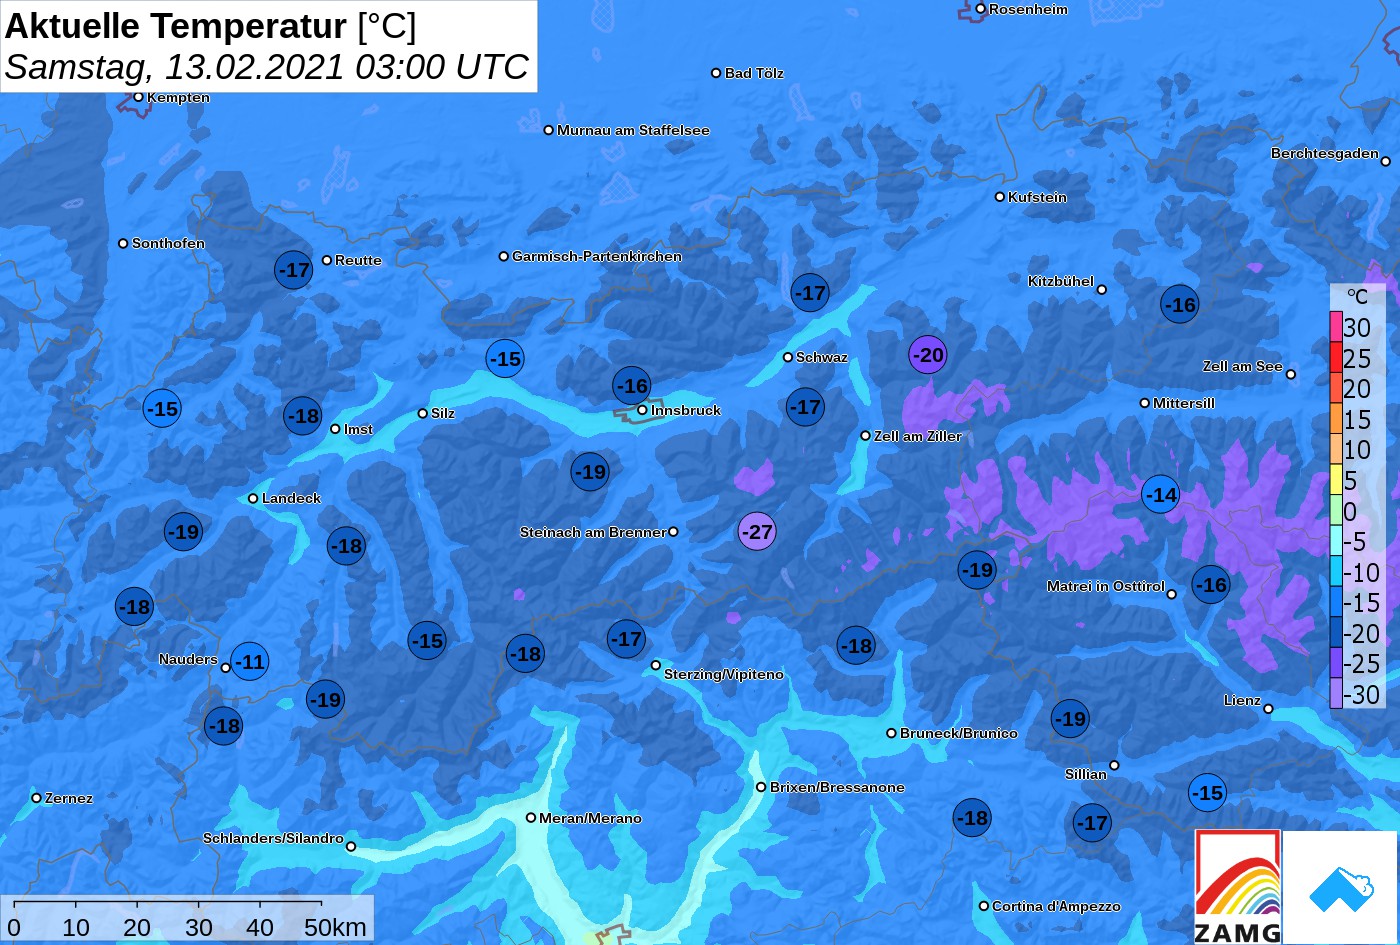Select the -11 station marker beside Nauders

(x=250, y=661)
